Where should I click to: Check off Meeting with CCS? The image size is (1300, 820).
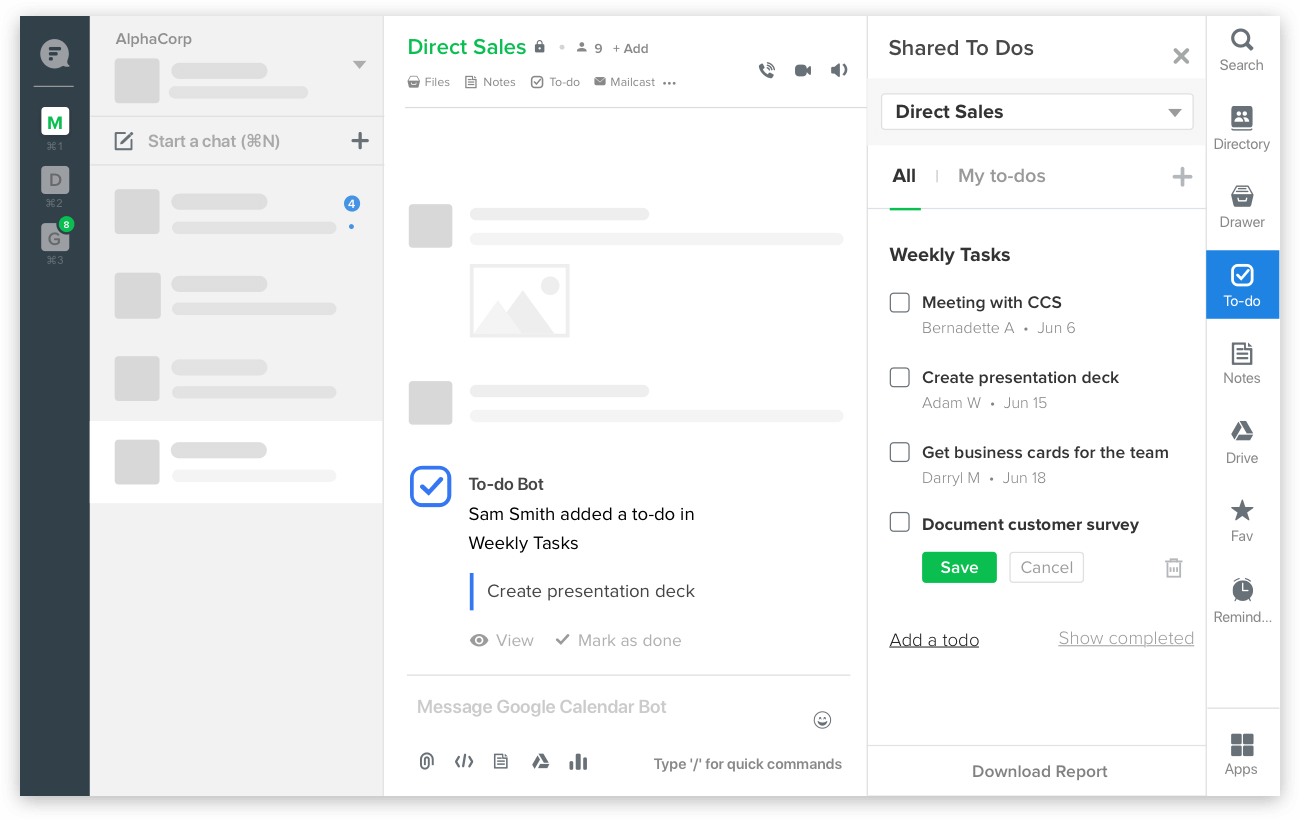pyautogui.click(x=900, y=302)
